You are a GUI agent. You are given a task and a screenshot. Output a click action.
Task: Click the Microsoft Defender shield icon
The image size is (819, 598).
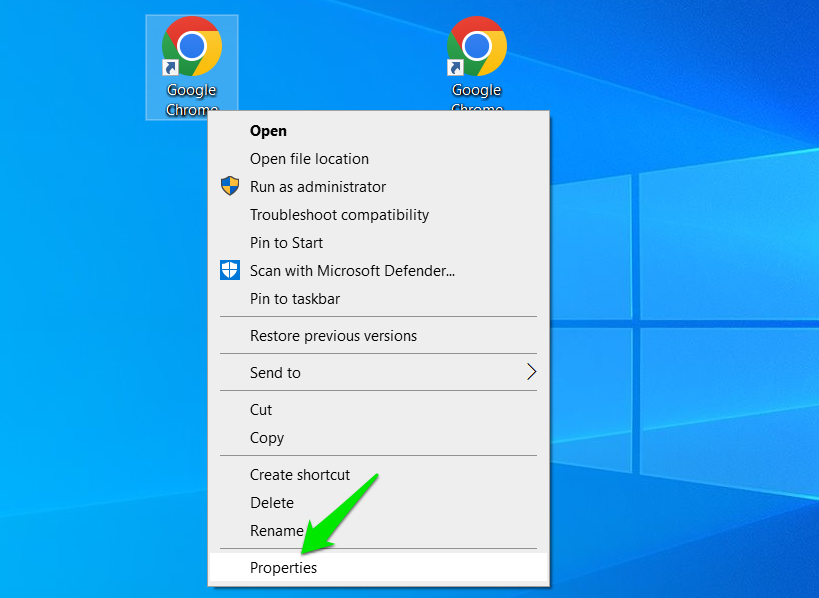point(229,270)
